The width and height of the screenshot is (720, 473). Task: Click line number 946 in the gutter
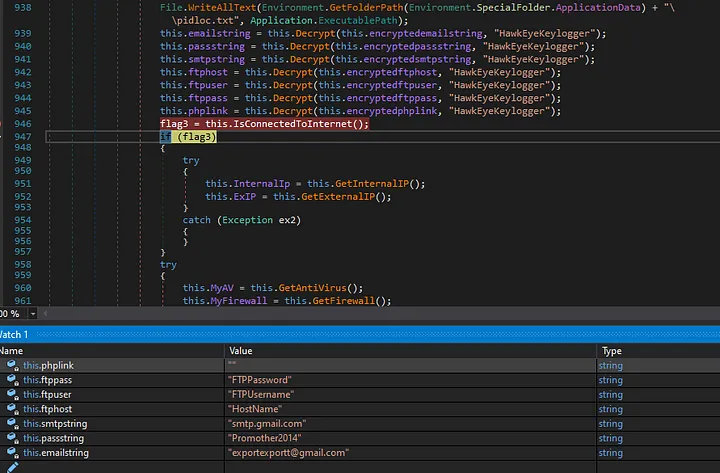(x=22, y=124)
